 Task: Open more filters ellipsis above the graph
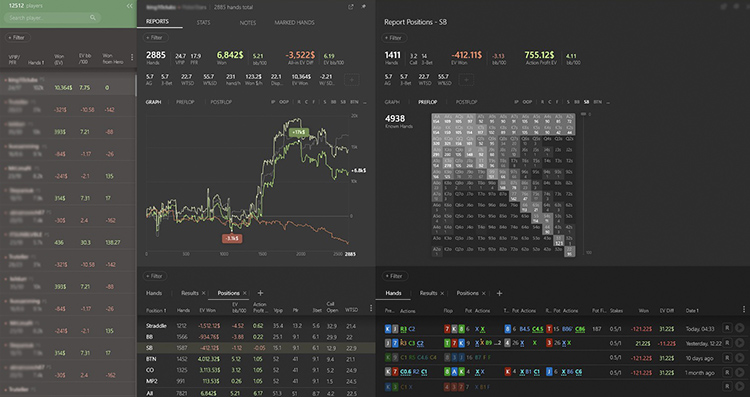(x=365, y=102)
